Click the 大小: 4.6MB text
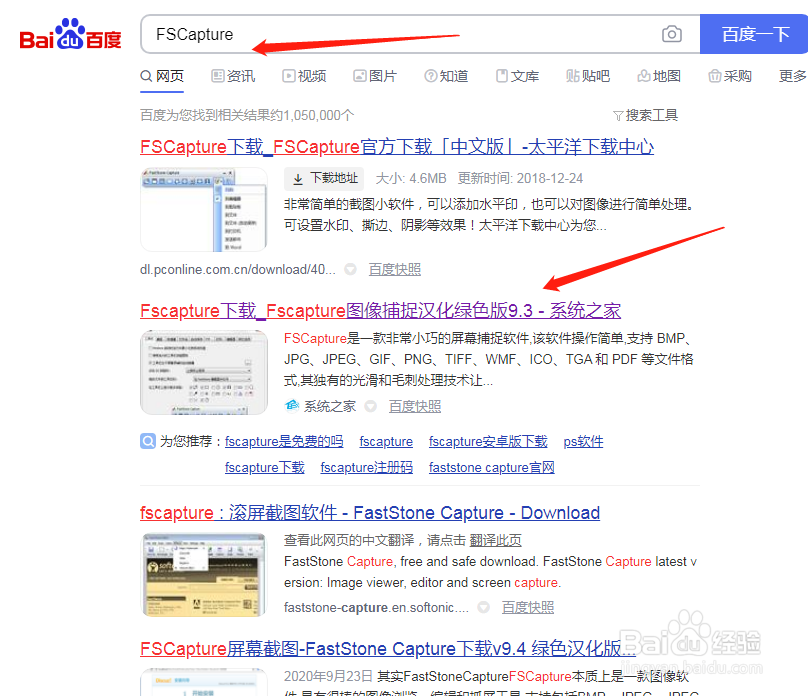Viewport: 808px width, 696px height. pos(411,178)
